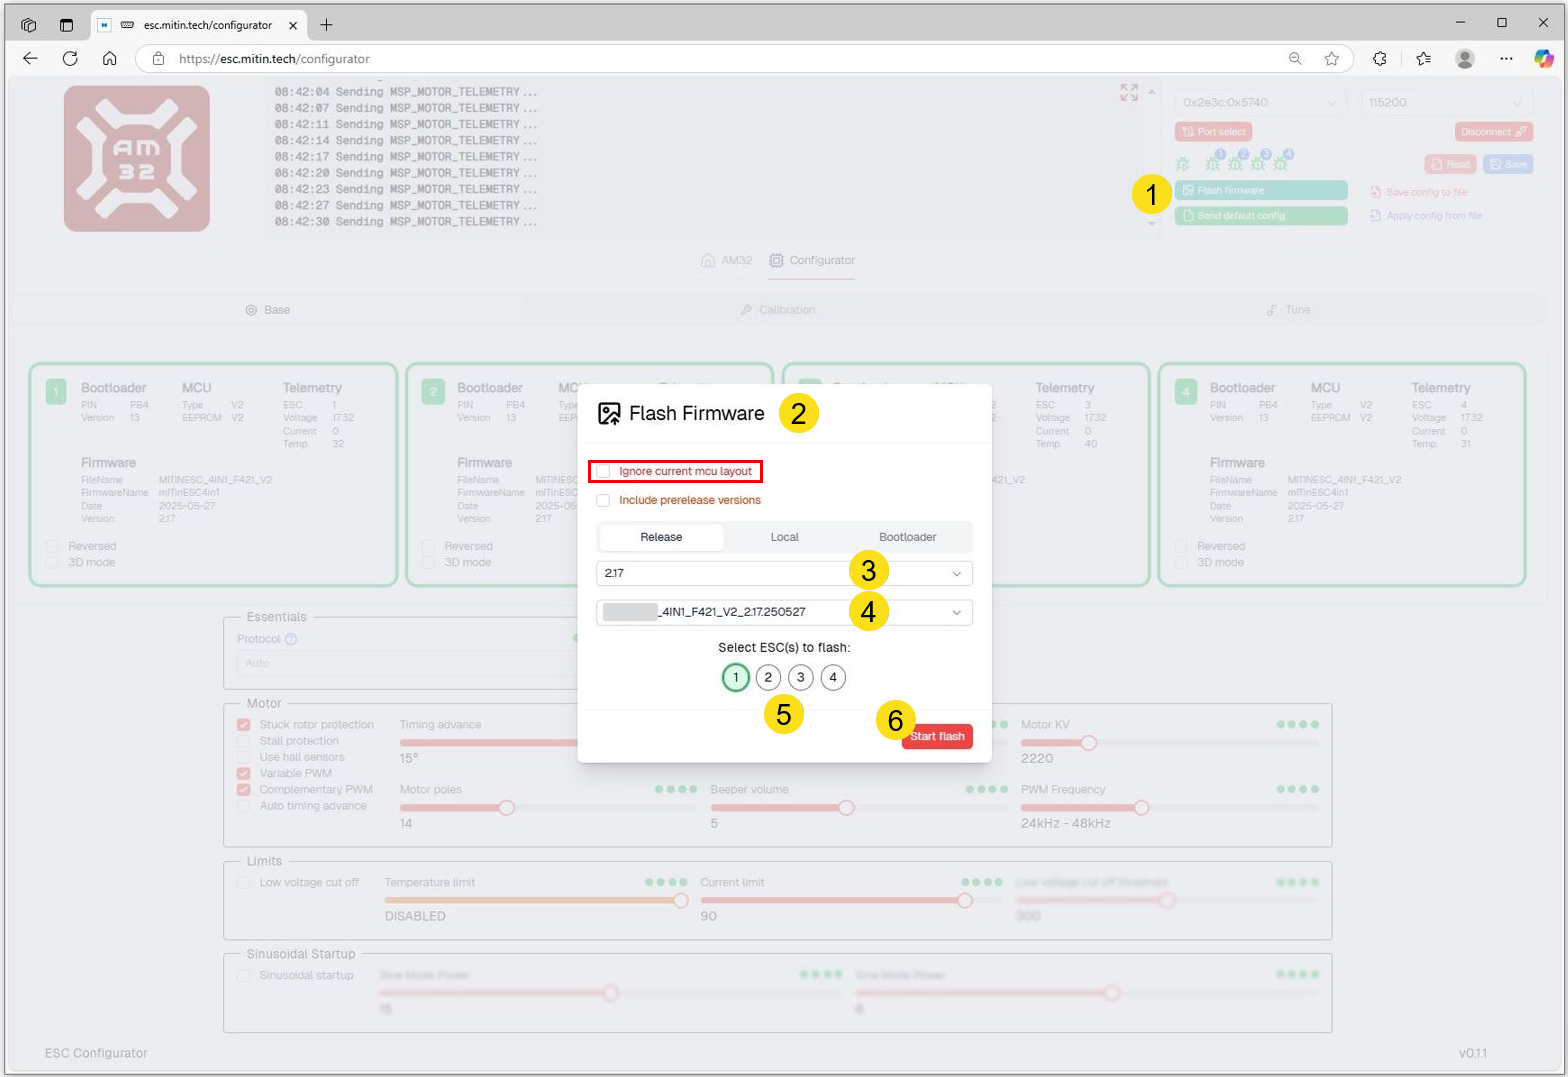Open the browser extensions puzzle icon
The height and width of the screenshot is (1077, 1568).
[x=1380, y=59]
